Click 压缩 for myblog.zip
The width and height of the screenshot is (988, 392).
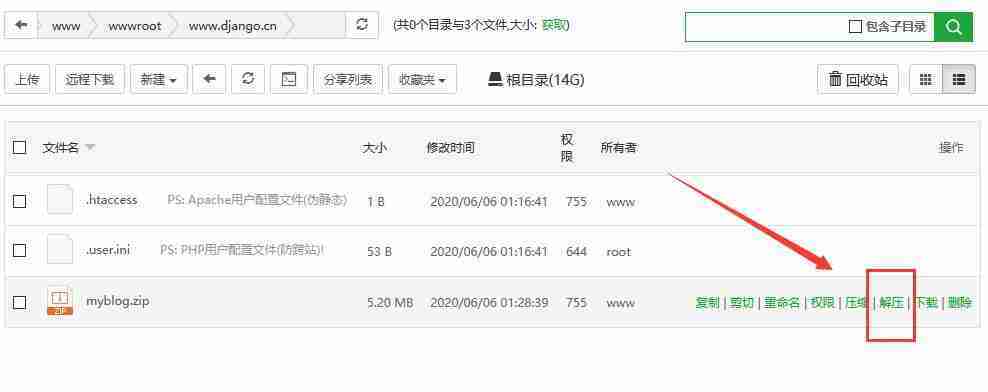pos(856,303)
